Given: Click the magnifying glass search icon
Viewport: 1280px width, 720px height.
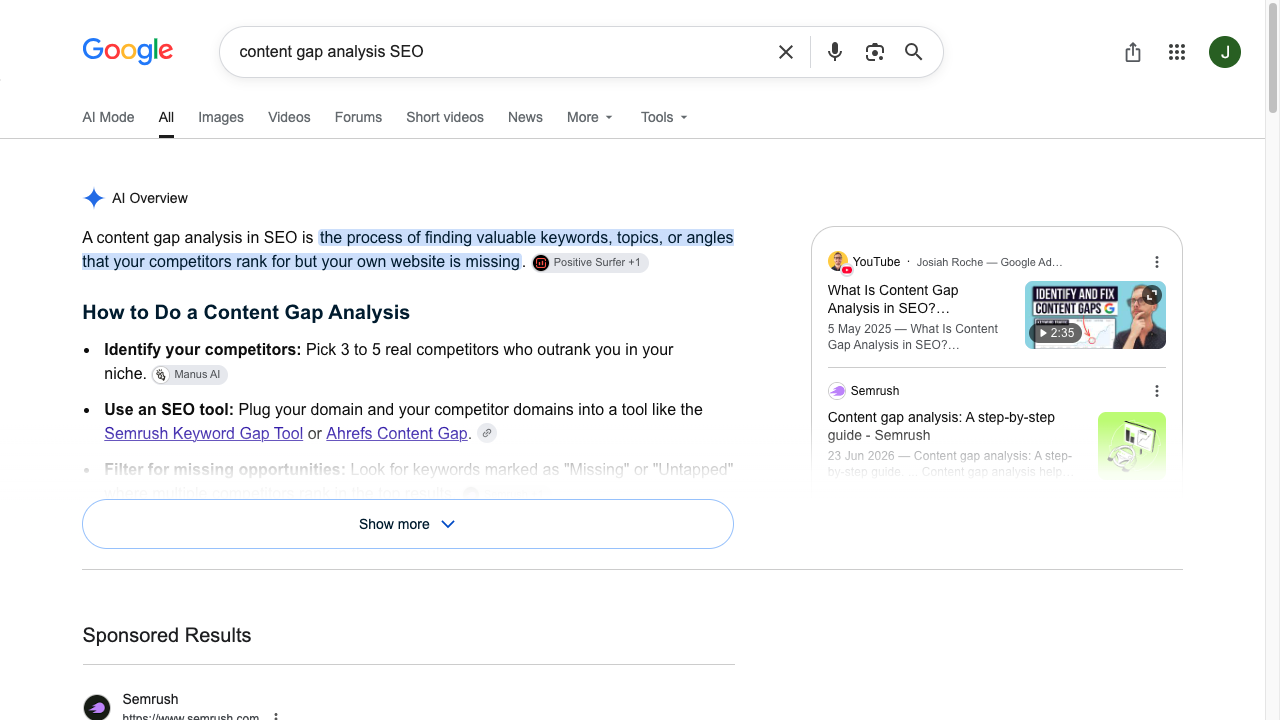Looking at the screenshot, I should click(x=914, y=52).
